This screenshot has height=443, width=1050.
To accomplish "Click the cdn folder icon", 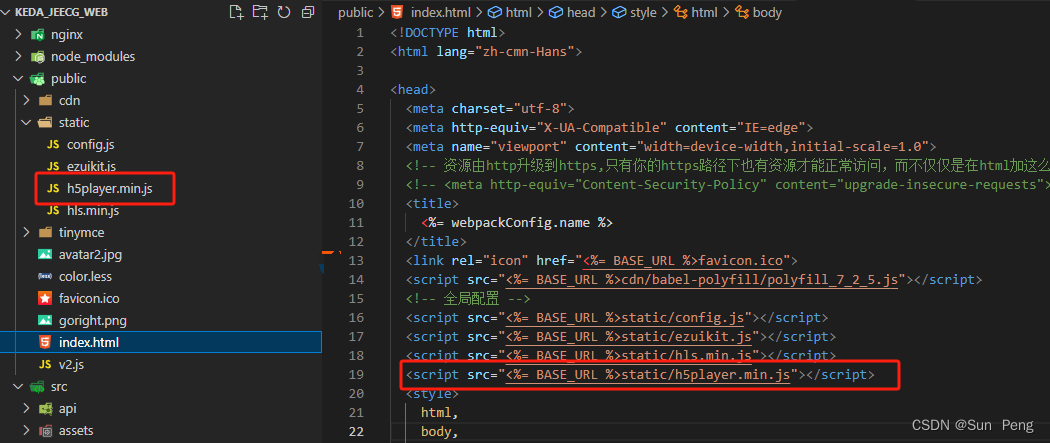I will [x=45, y=101].
